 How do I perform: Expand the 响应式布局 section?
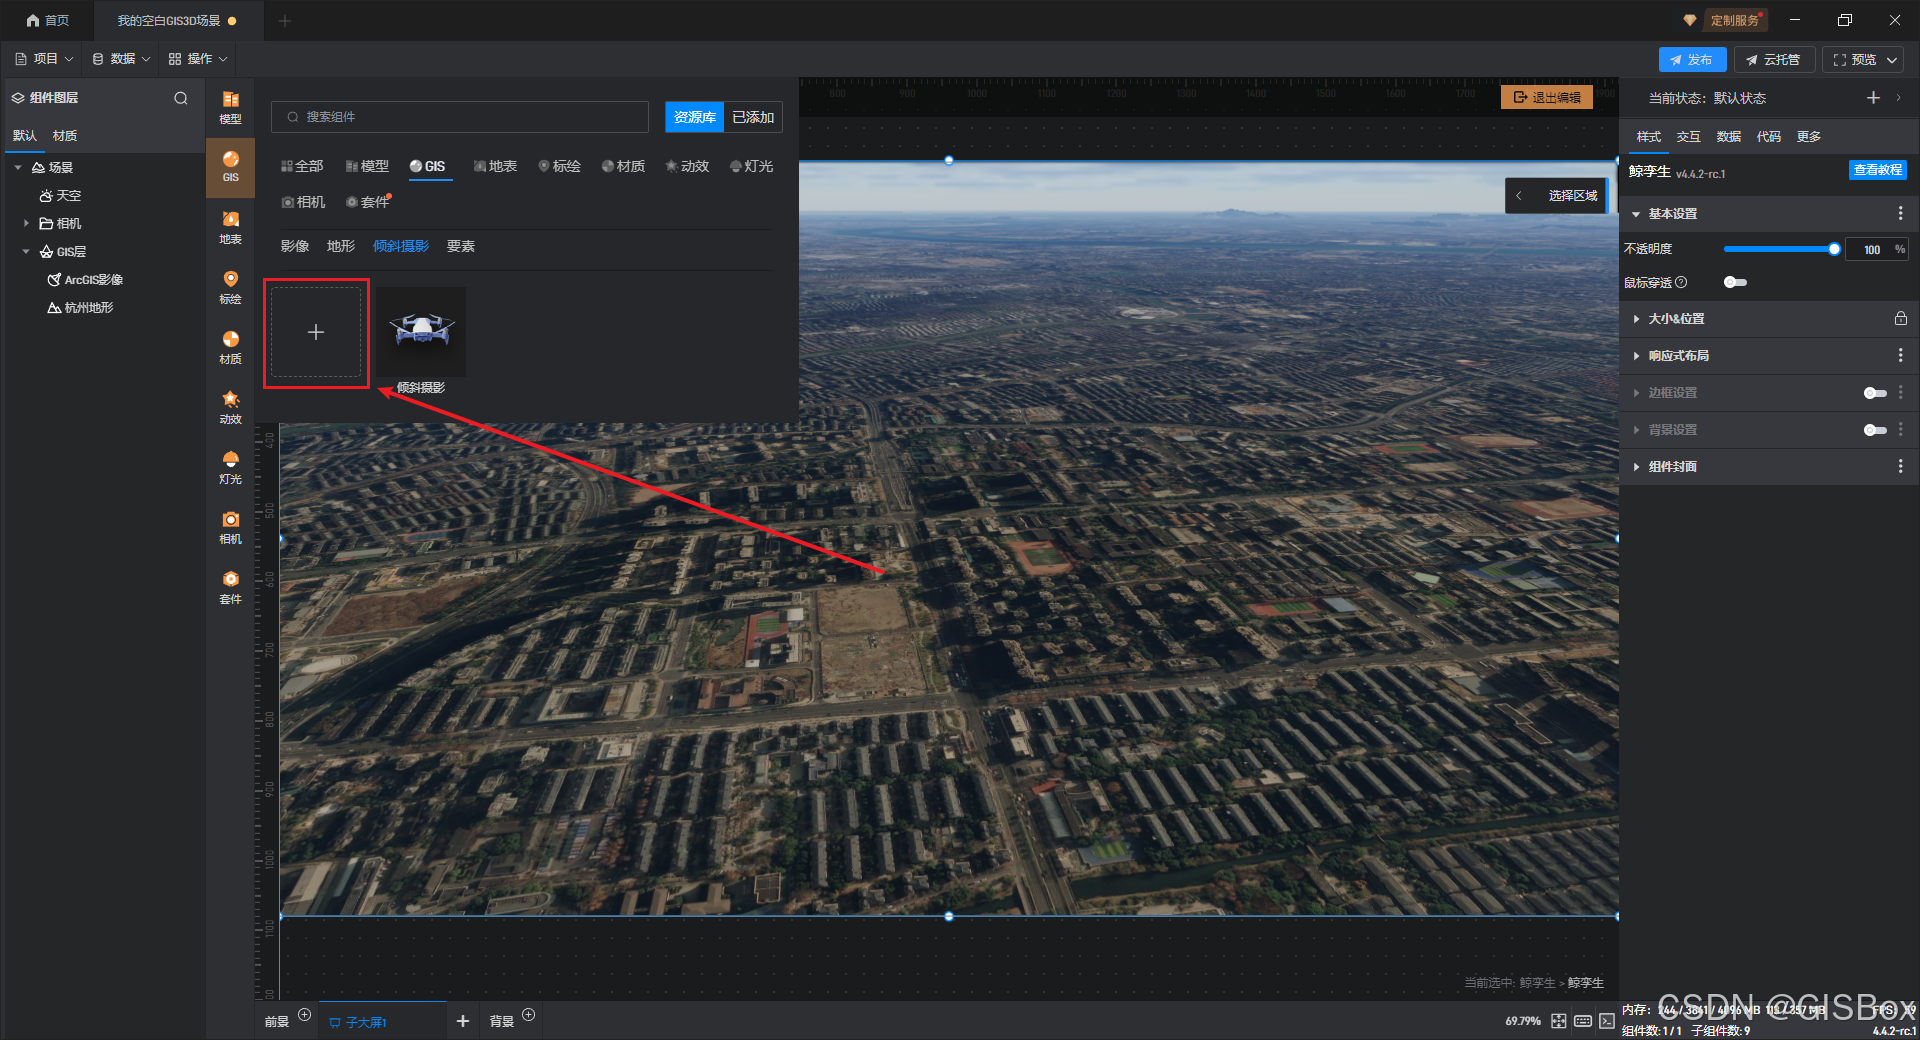click(x=1636, y=355)
